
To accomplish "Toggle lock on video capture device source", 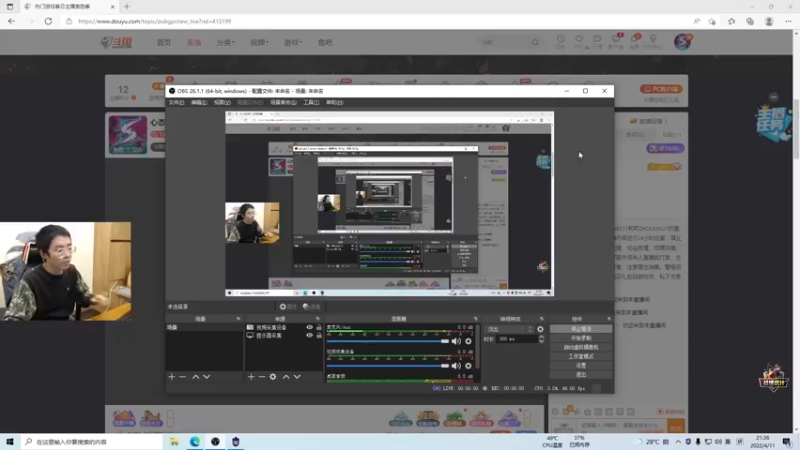I will [x=319, y=327].
